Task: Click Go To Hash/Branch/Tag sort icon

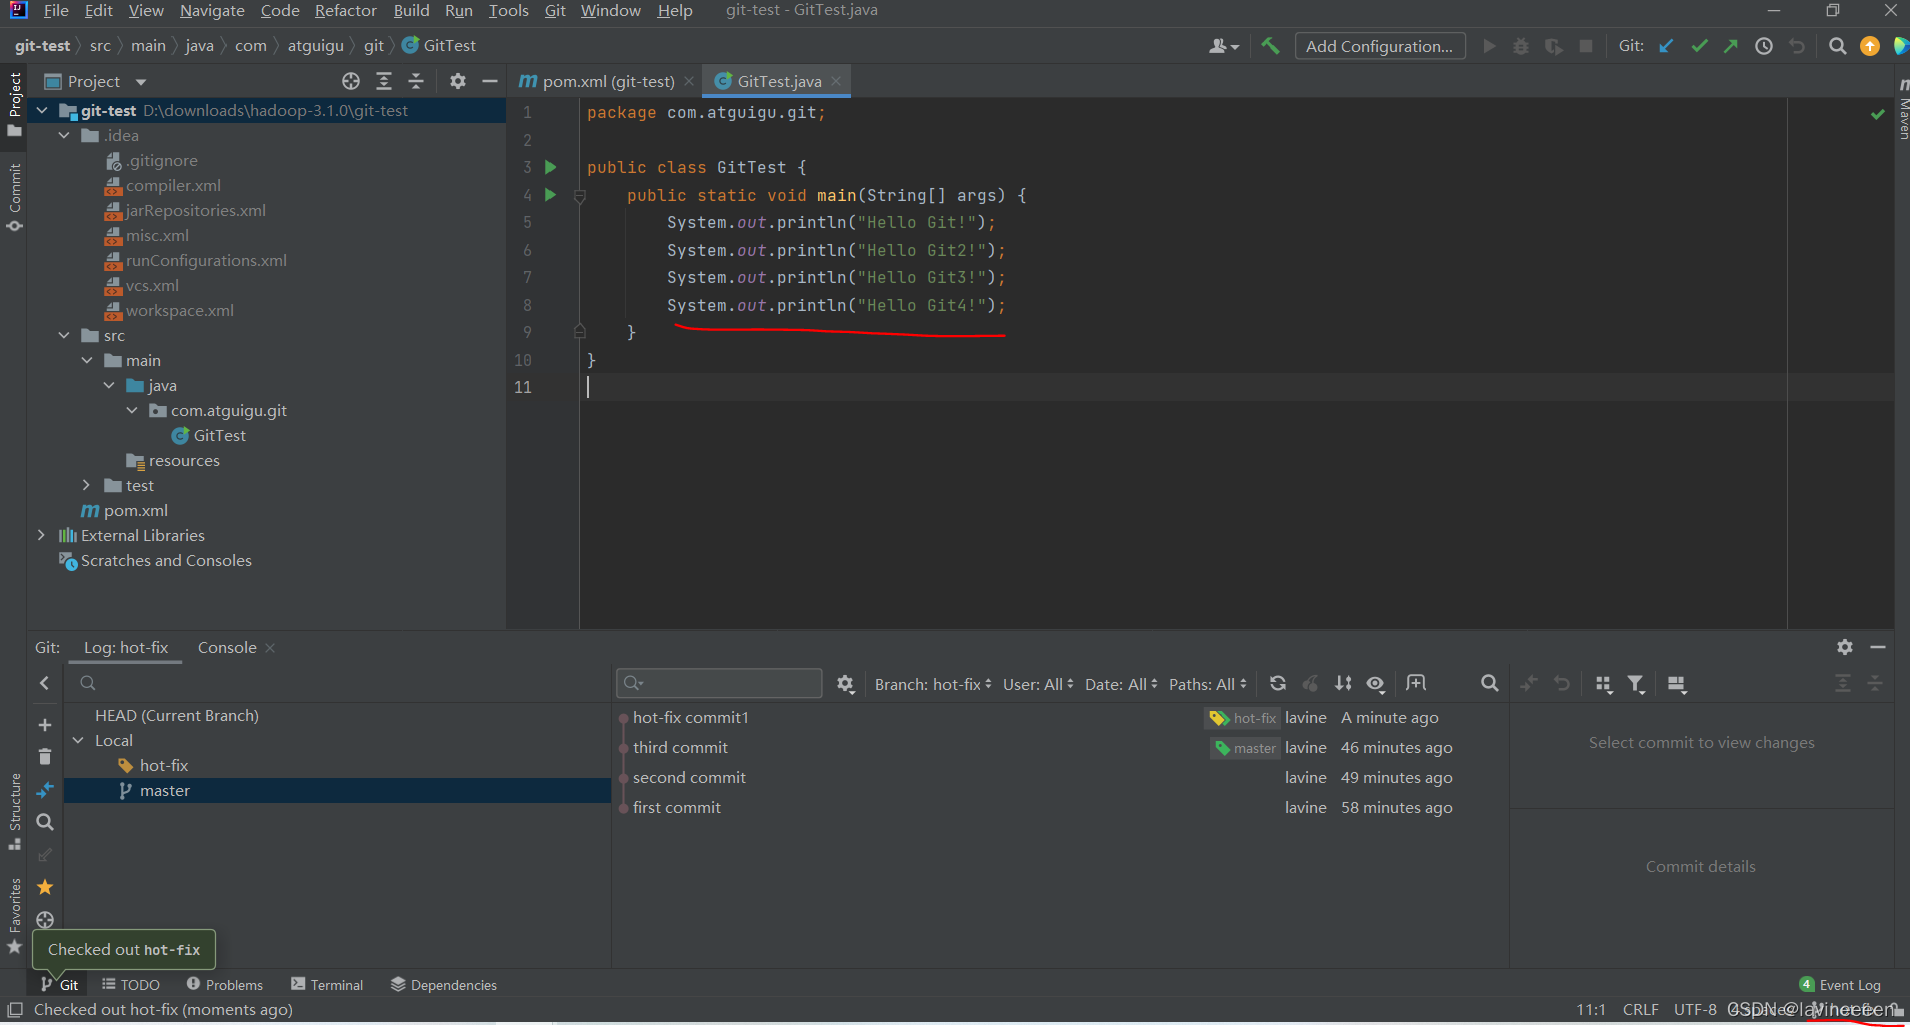Action: [x=1343, y=684]
